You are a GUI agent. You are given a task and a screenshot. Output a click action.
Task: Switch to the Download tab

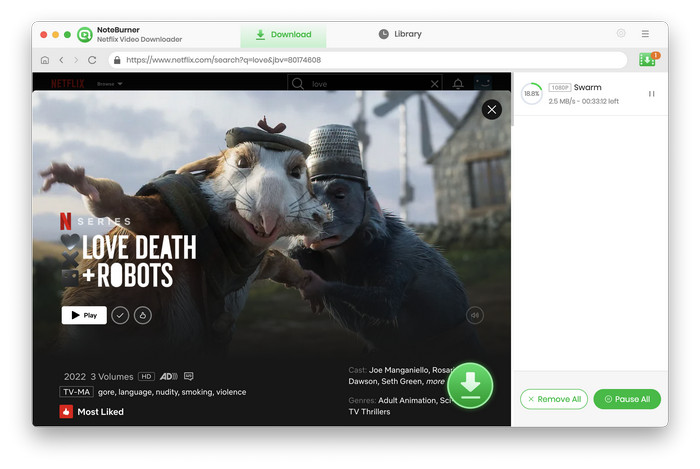(x=283, y=34)
